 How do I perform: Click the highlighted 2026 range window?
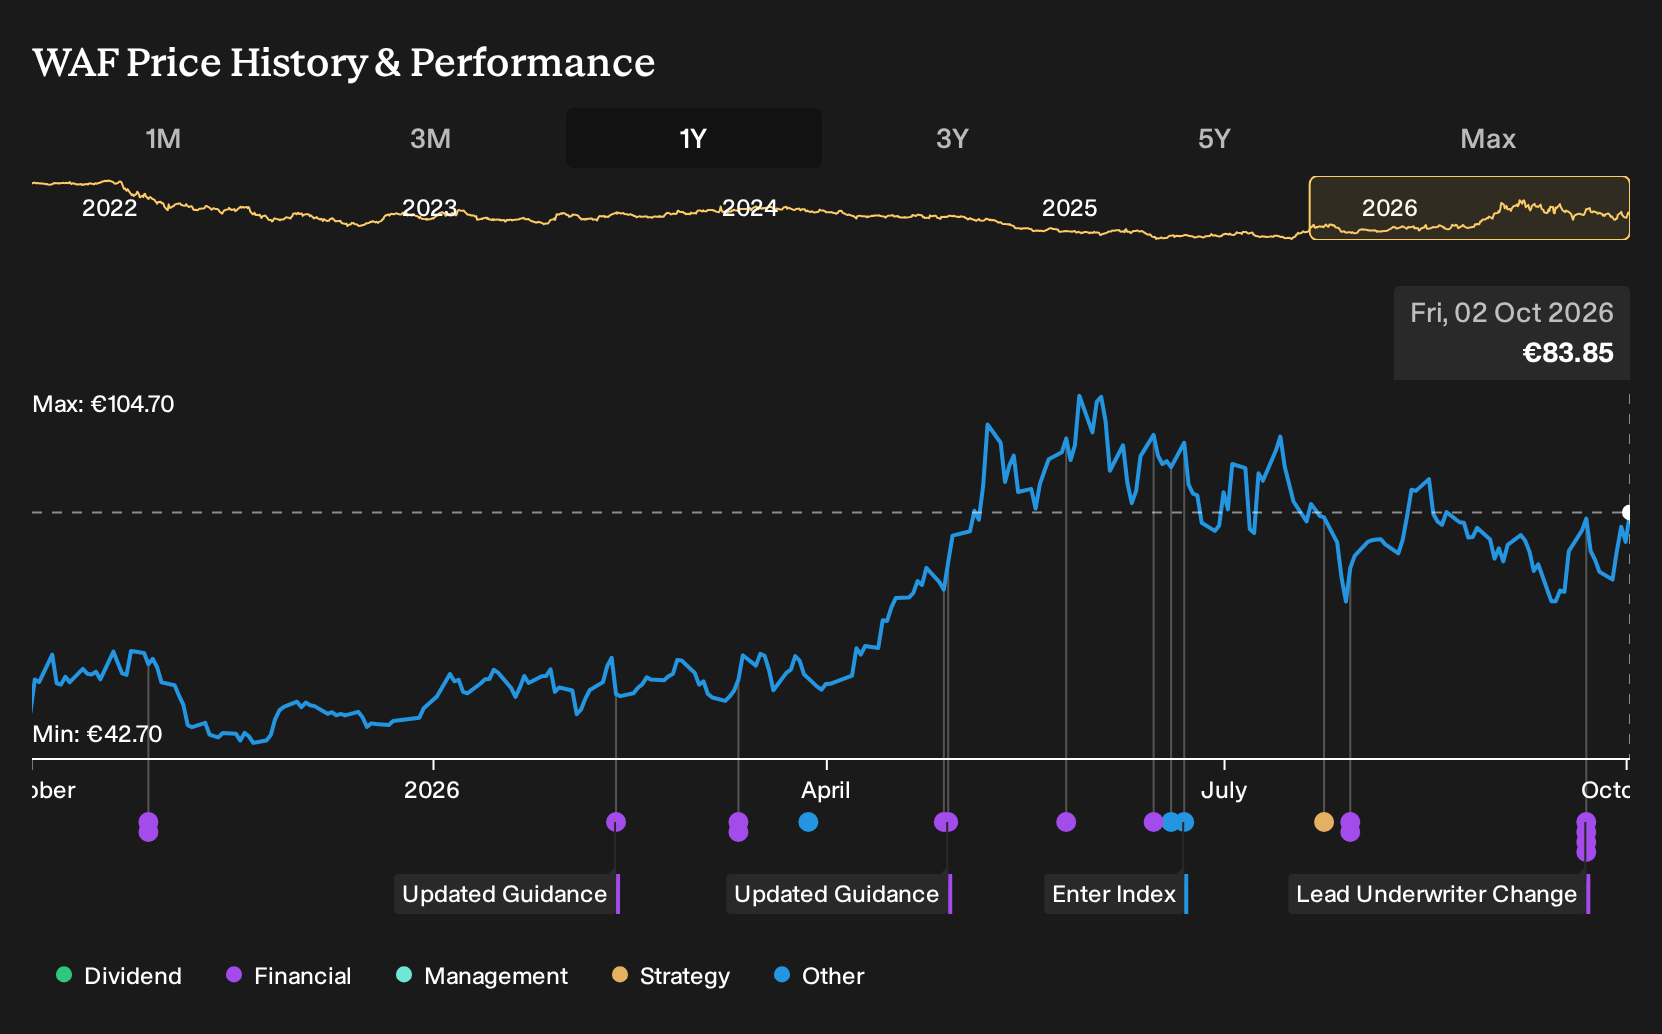[1469, 208]
